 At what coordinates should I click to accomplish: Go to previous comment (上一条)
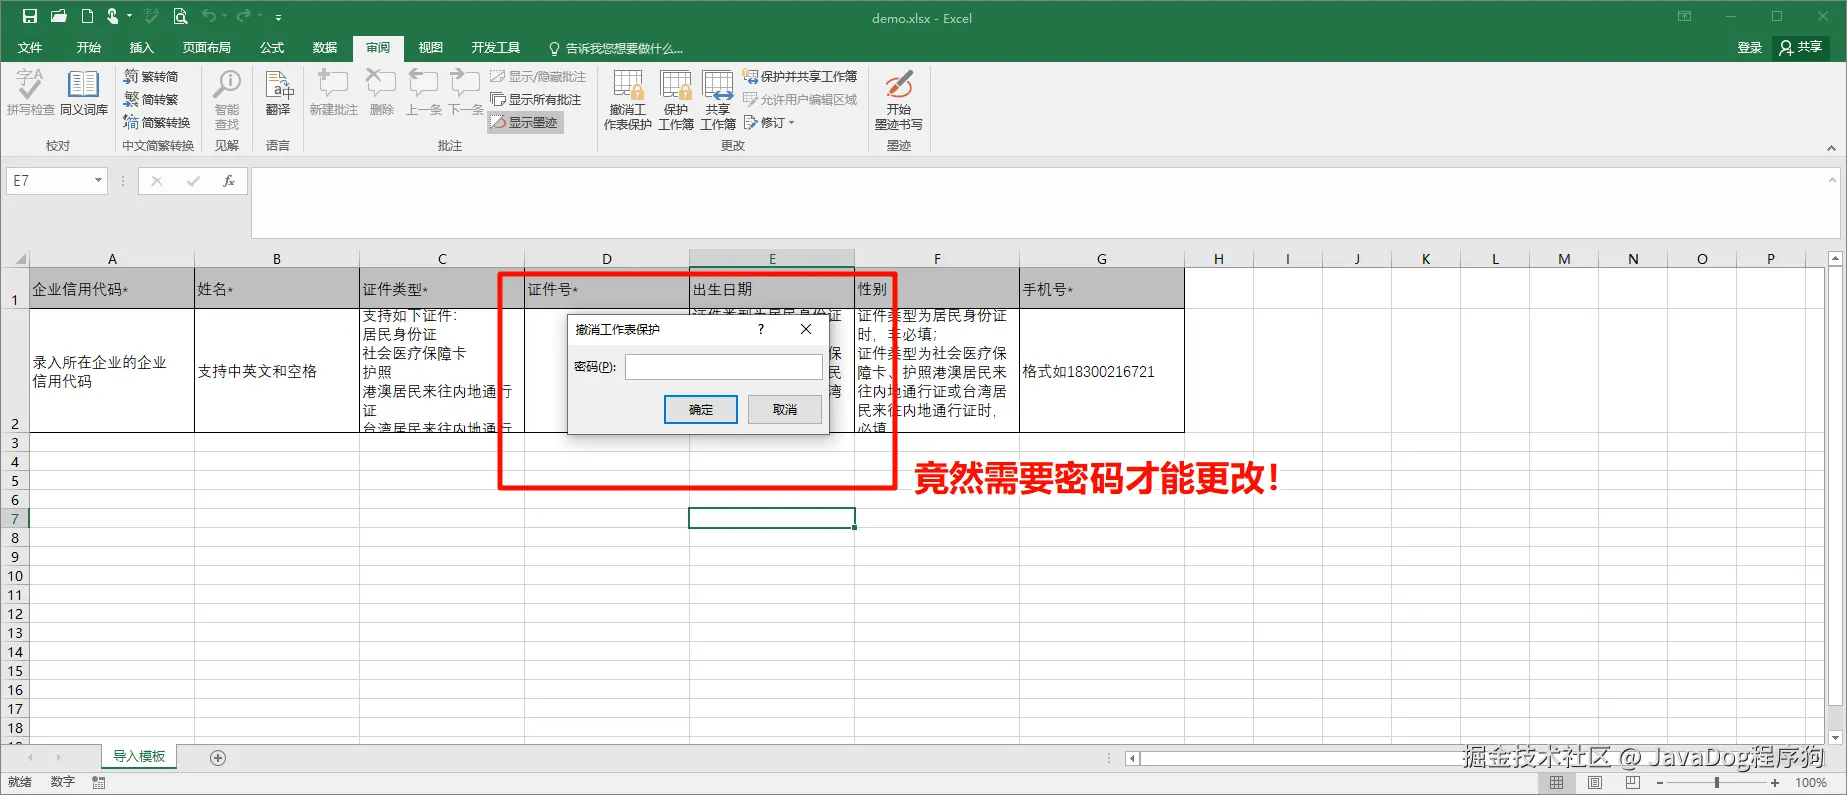423,93
